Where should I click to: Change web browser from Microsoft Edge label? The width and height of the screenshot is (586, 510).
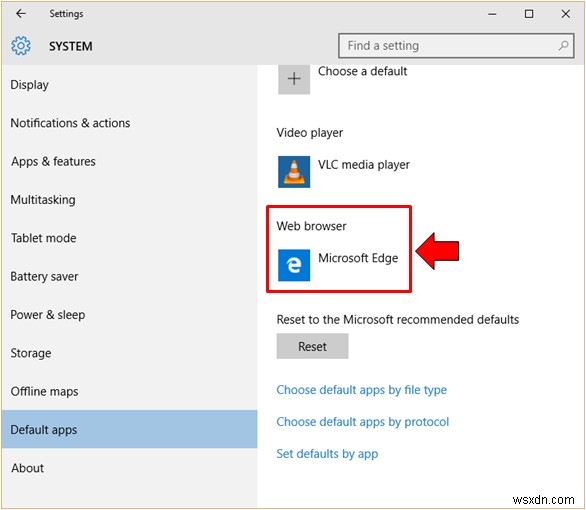pos(358,258)
